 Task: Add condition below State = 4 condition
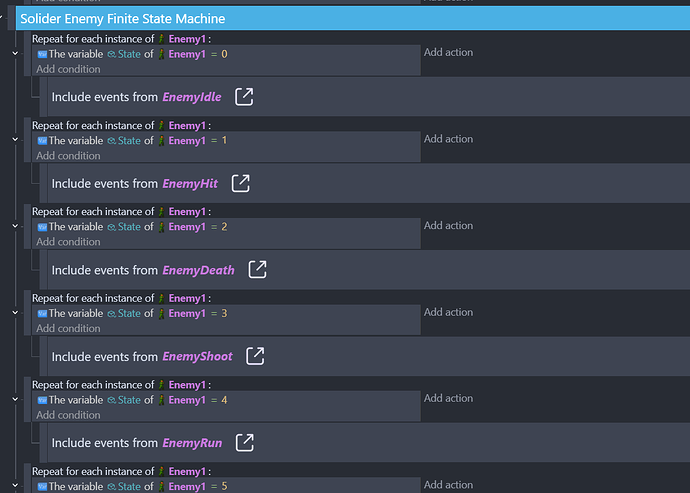pos(68,415)
